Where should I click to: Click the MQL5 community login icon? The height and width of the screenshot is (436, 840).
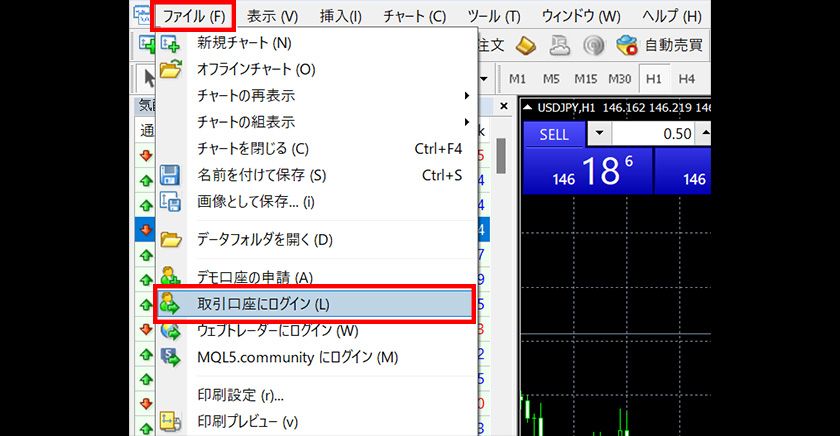pyautogui.click(x=171, y=357)
